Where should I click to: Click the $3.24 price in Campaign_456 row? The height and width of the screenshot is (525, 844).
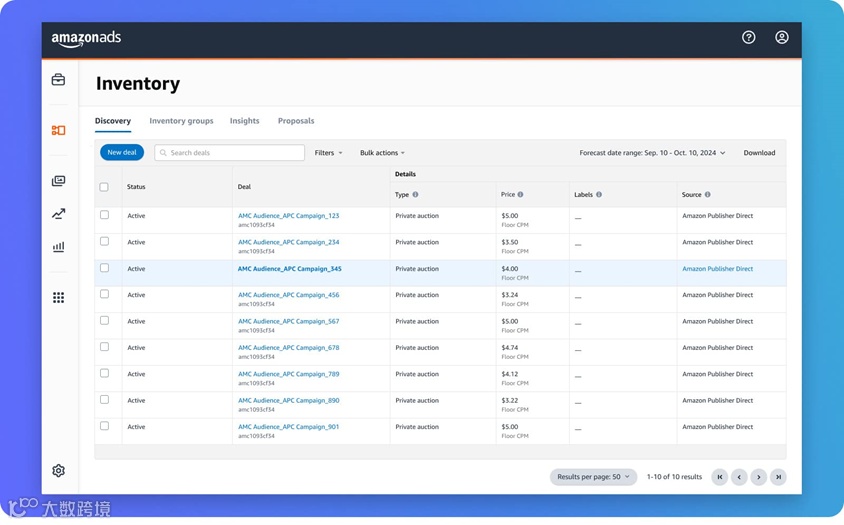click(x=510, y=295)
